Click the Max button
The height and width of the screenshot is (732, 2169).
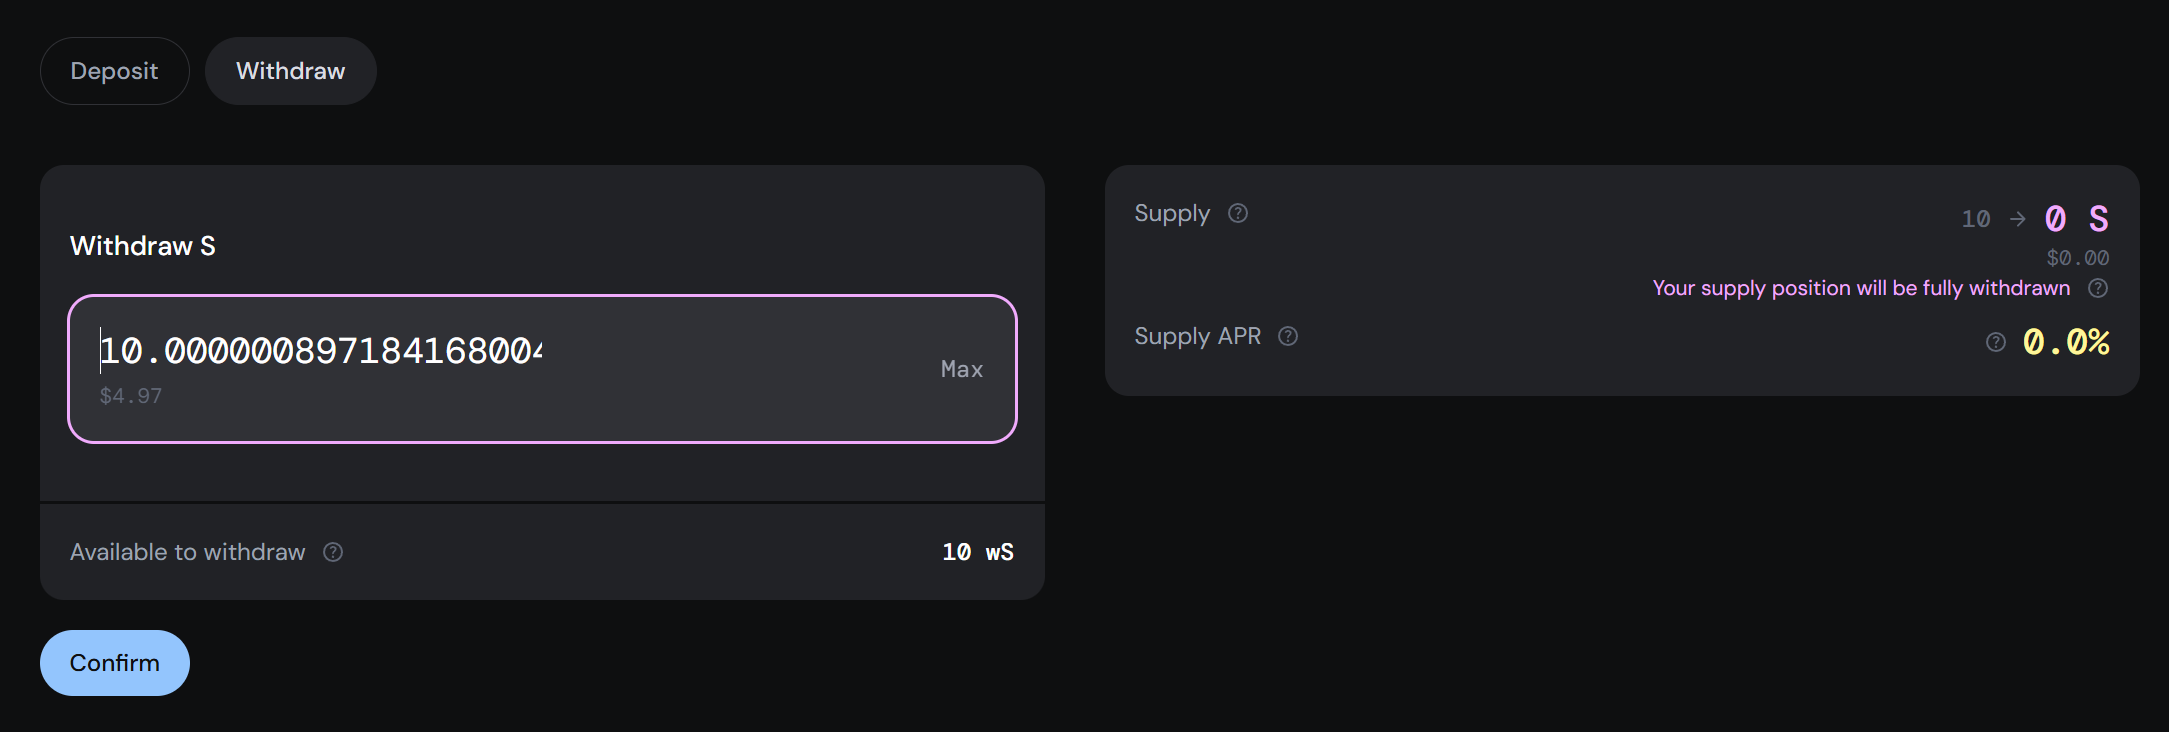click(x=961, y=368)
